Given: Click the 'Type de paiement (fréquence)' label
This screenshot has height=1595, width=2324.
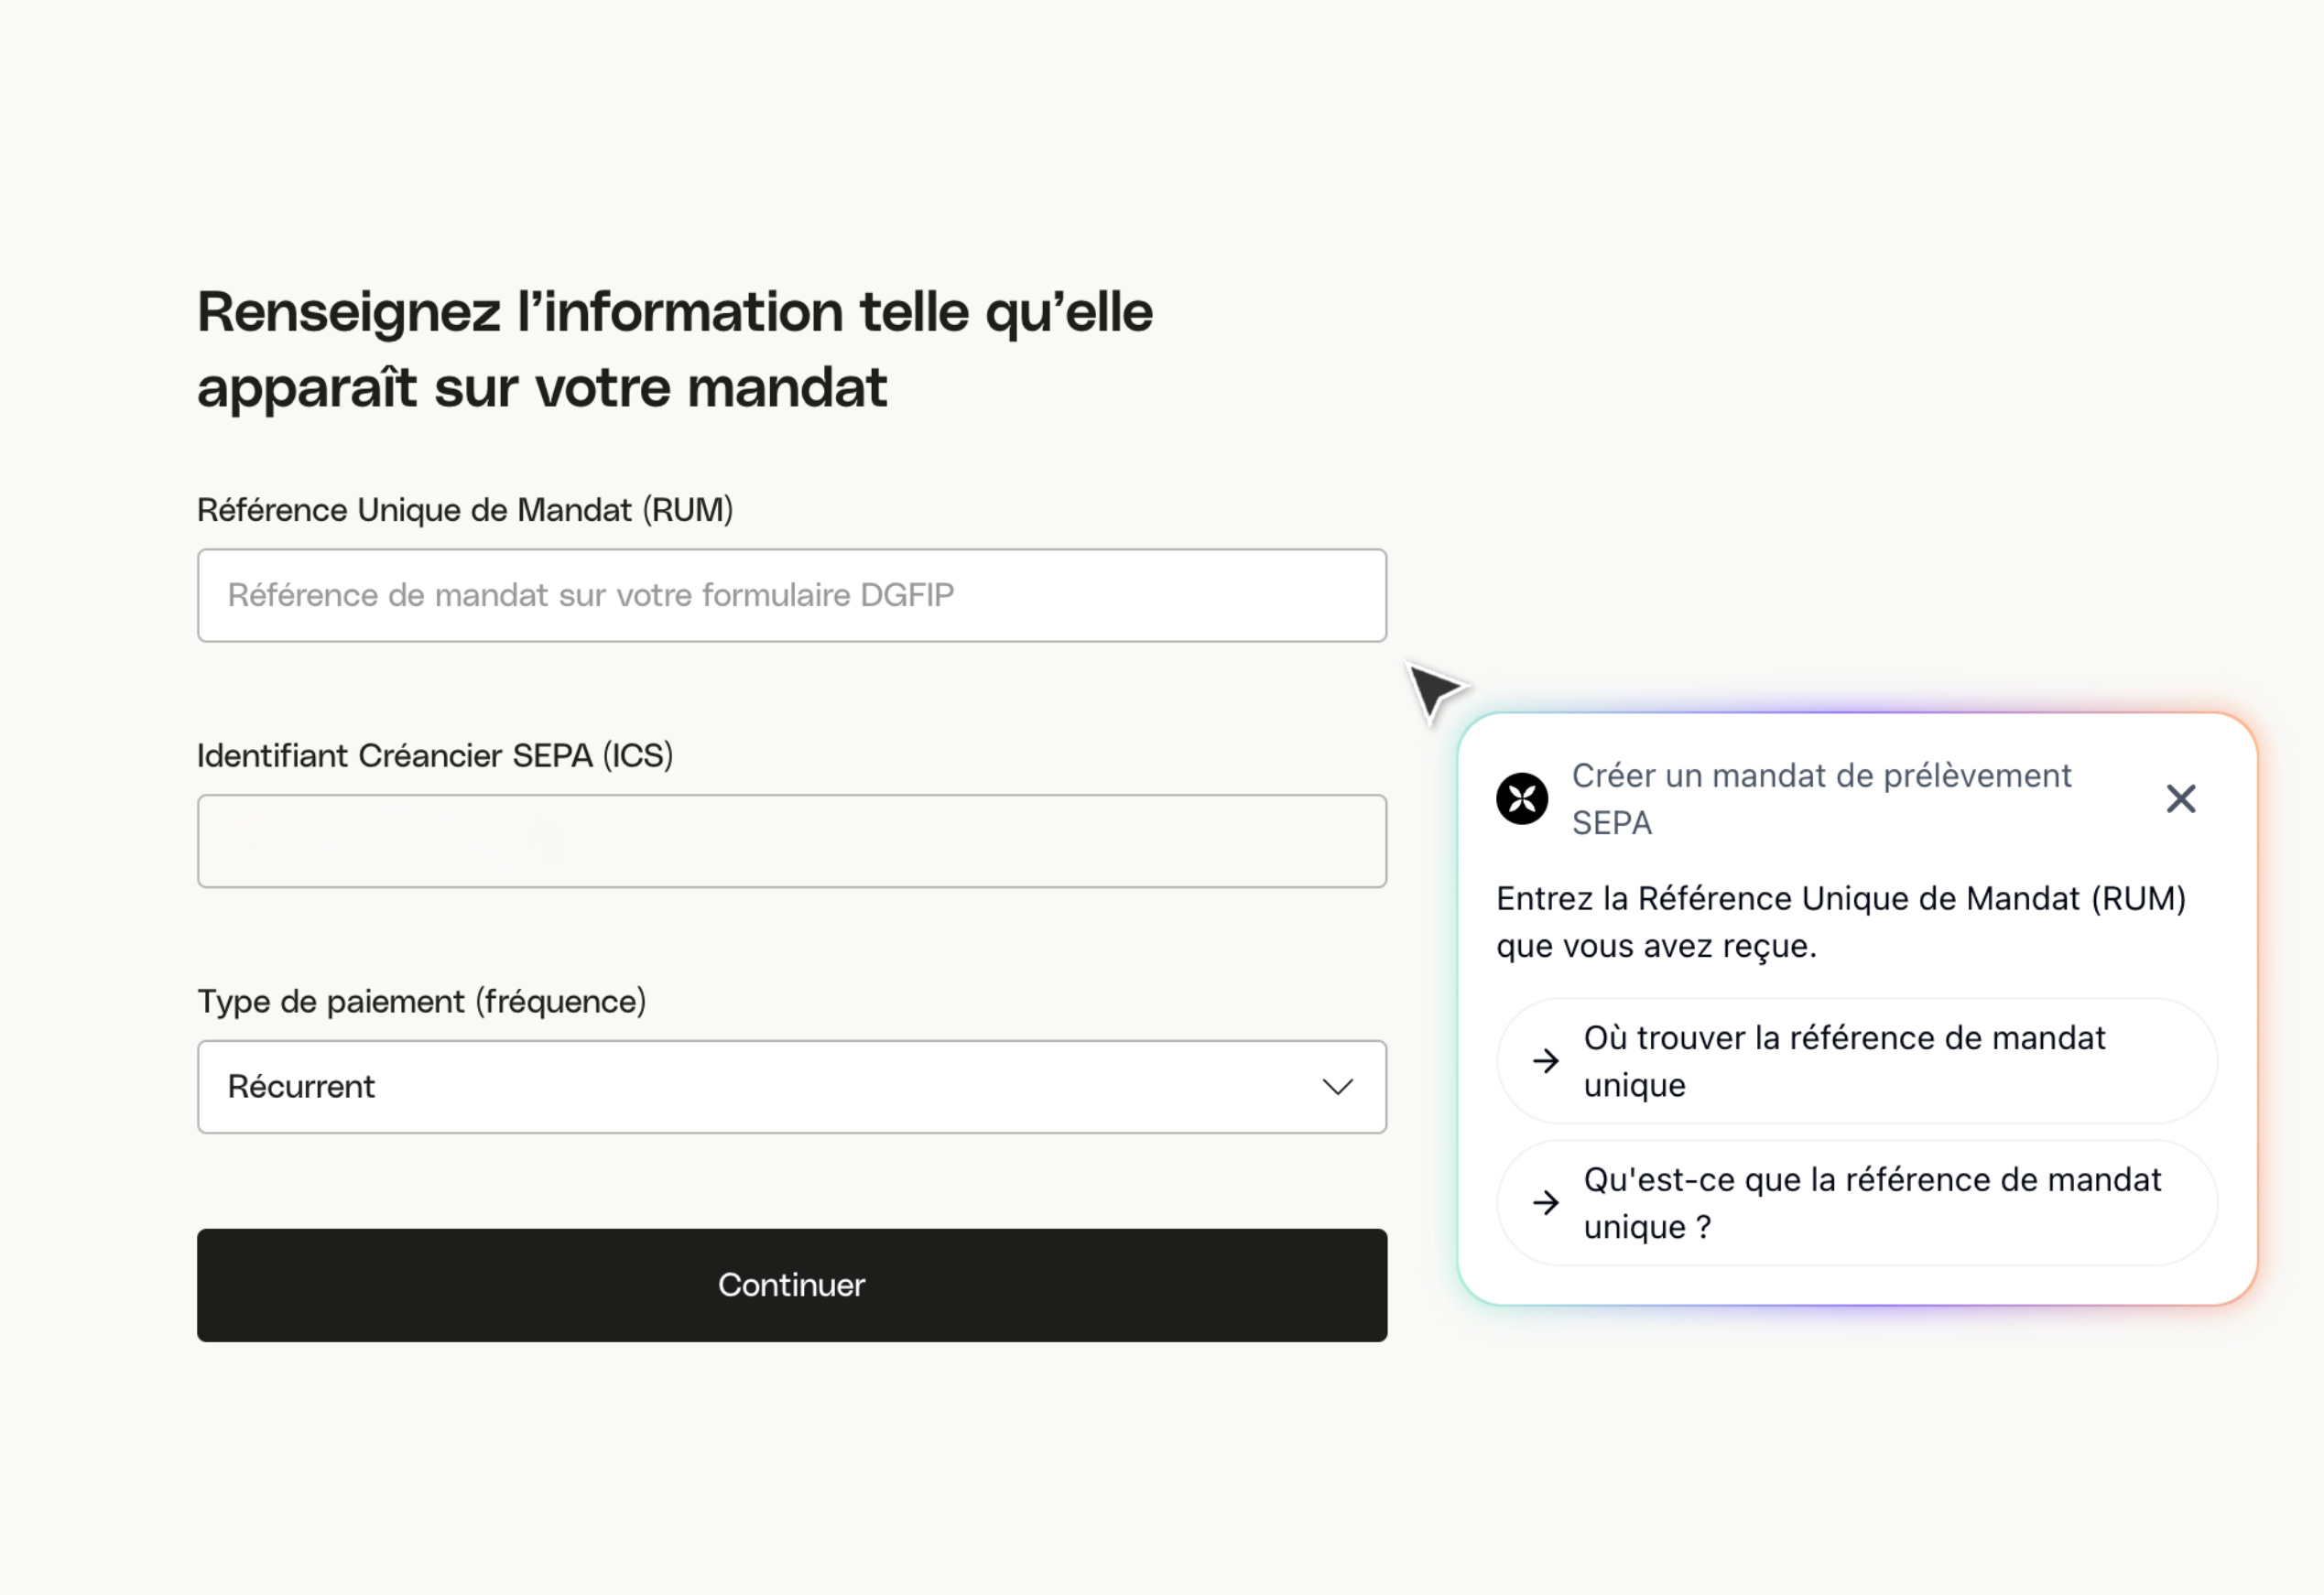Looking at the screenshot, I should tap(421, 1002).
